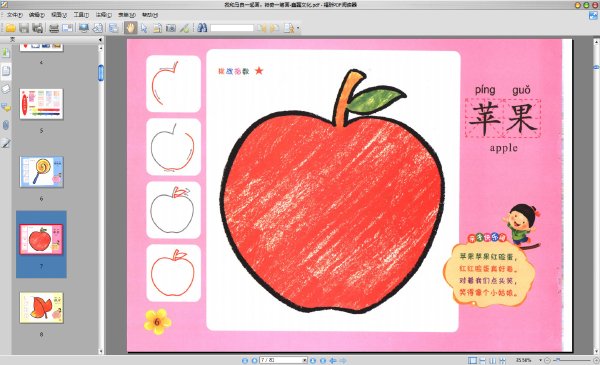Click the binoculars search icon
600x365 pixels.
[202, 28]
